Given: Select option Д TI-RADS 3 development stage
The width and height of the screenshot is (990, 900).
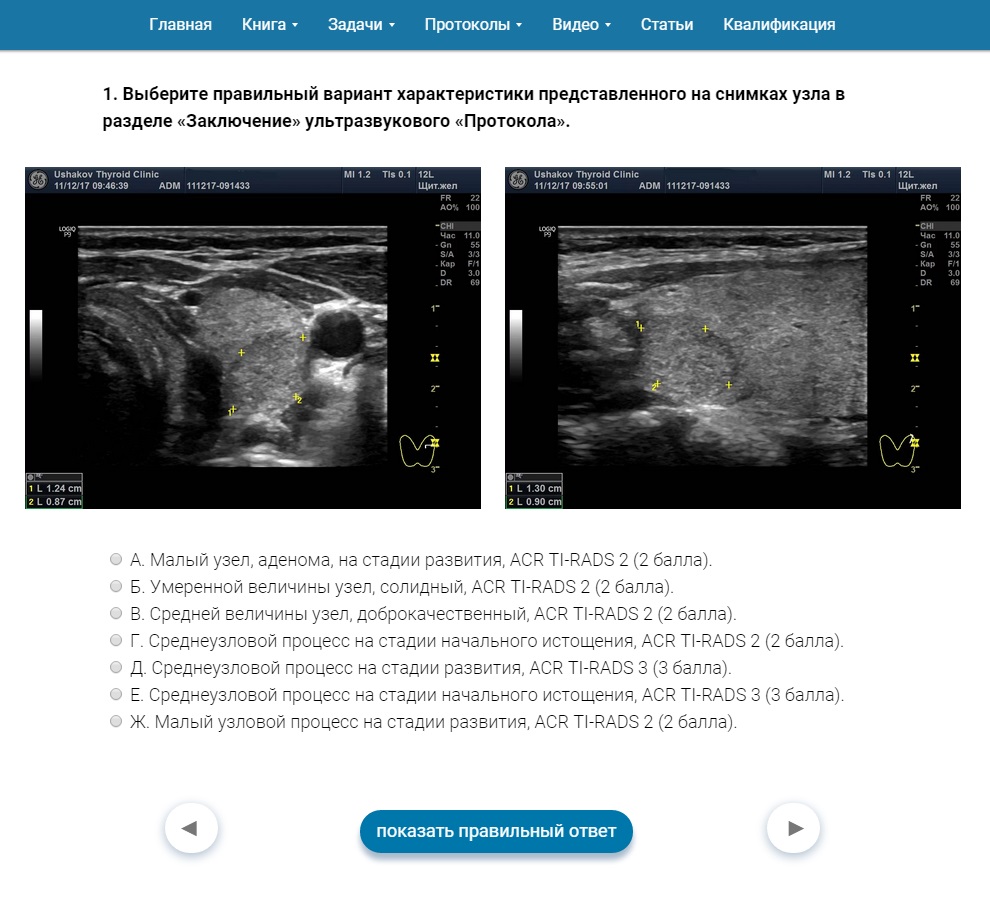Looking at the screenshot, I should click(x=116, y=667).
